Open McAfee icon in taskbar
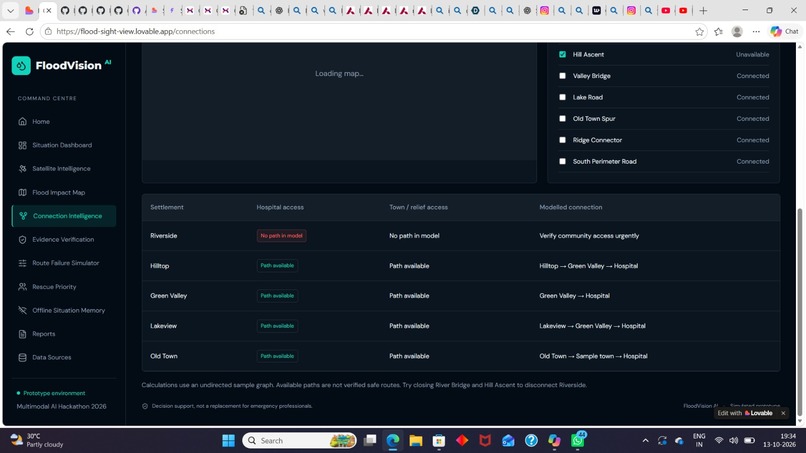806x453 pixels. pyautogui.click(x=485, y=441)
